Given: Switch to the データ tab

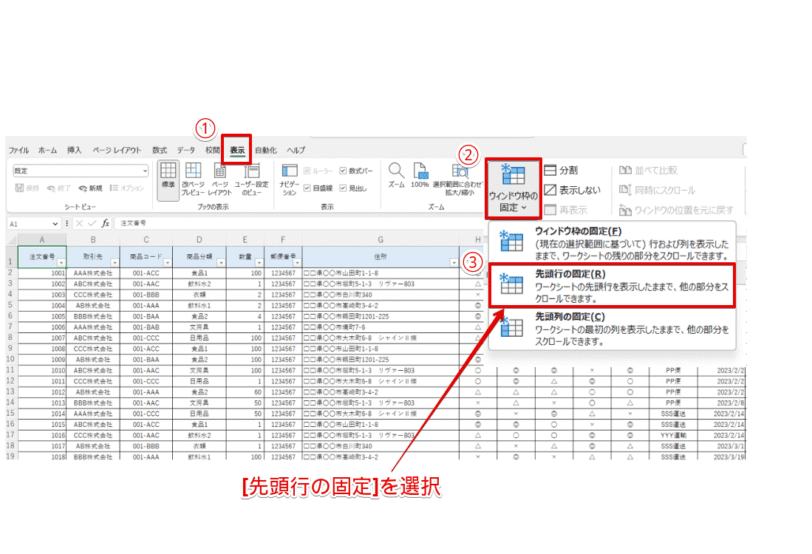Looking at the screenshot, I should pos(186,150).
